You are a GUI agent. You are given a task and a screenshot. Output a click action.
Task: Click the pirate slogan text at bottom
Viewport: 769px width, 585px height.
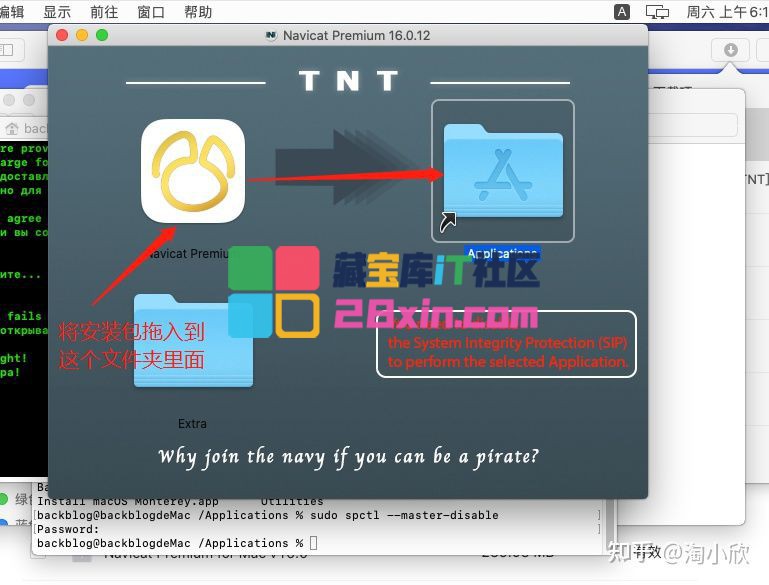[x=348, y=457]
